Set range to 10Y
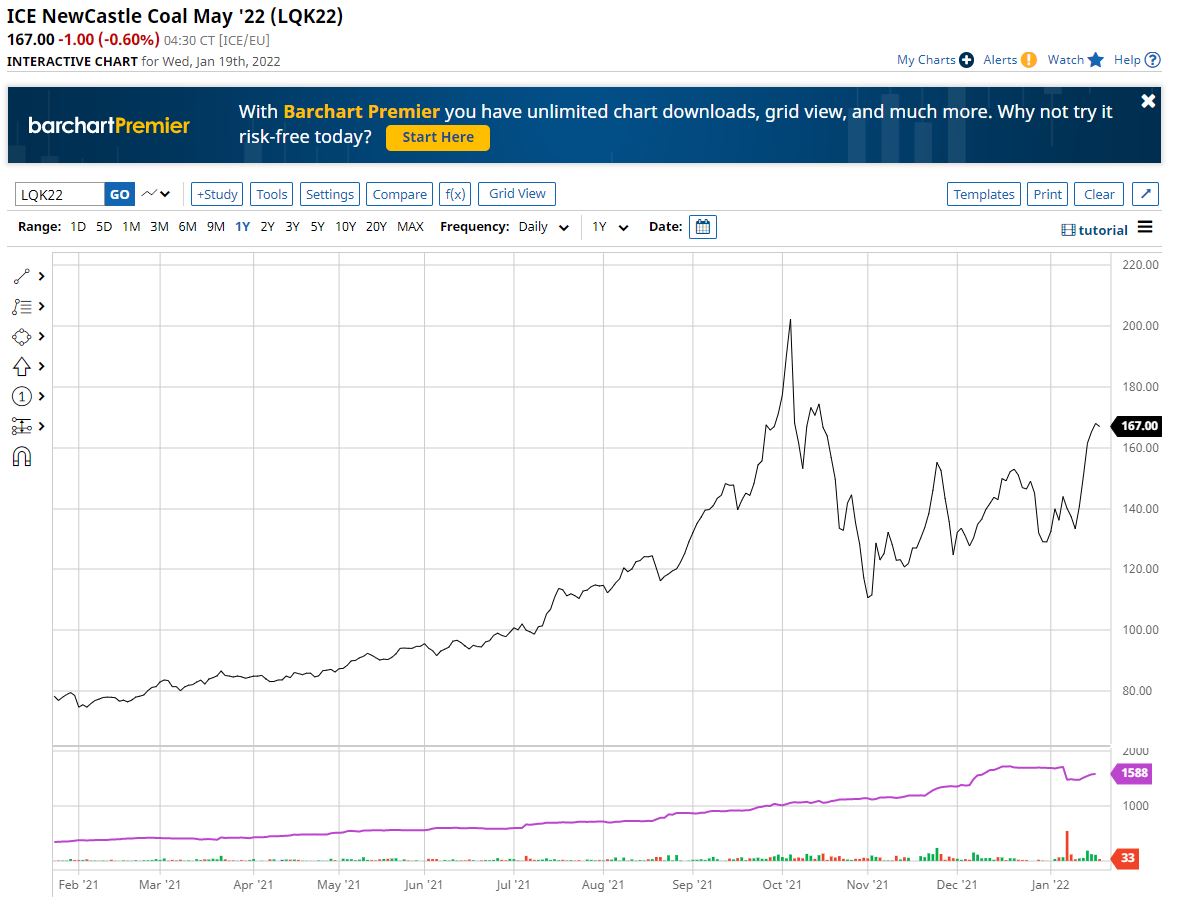This screenshot has width=1177, height=905. [x=345, y=227]
